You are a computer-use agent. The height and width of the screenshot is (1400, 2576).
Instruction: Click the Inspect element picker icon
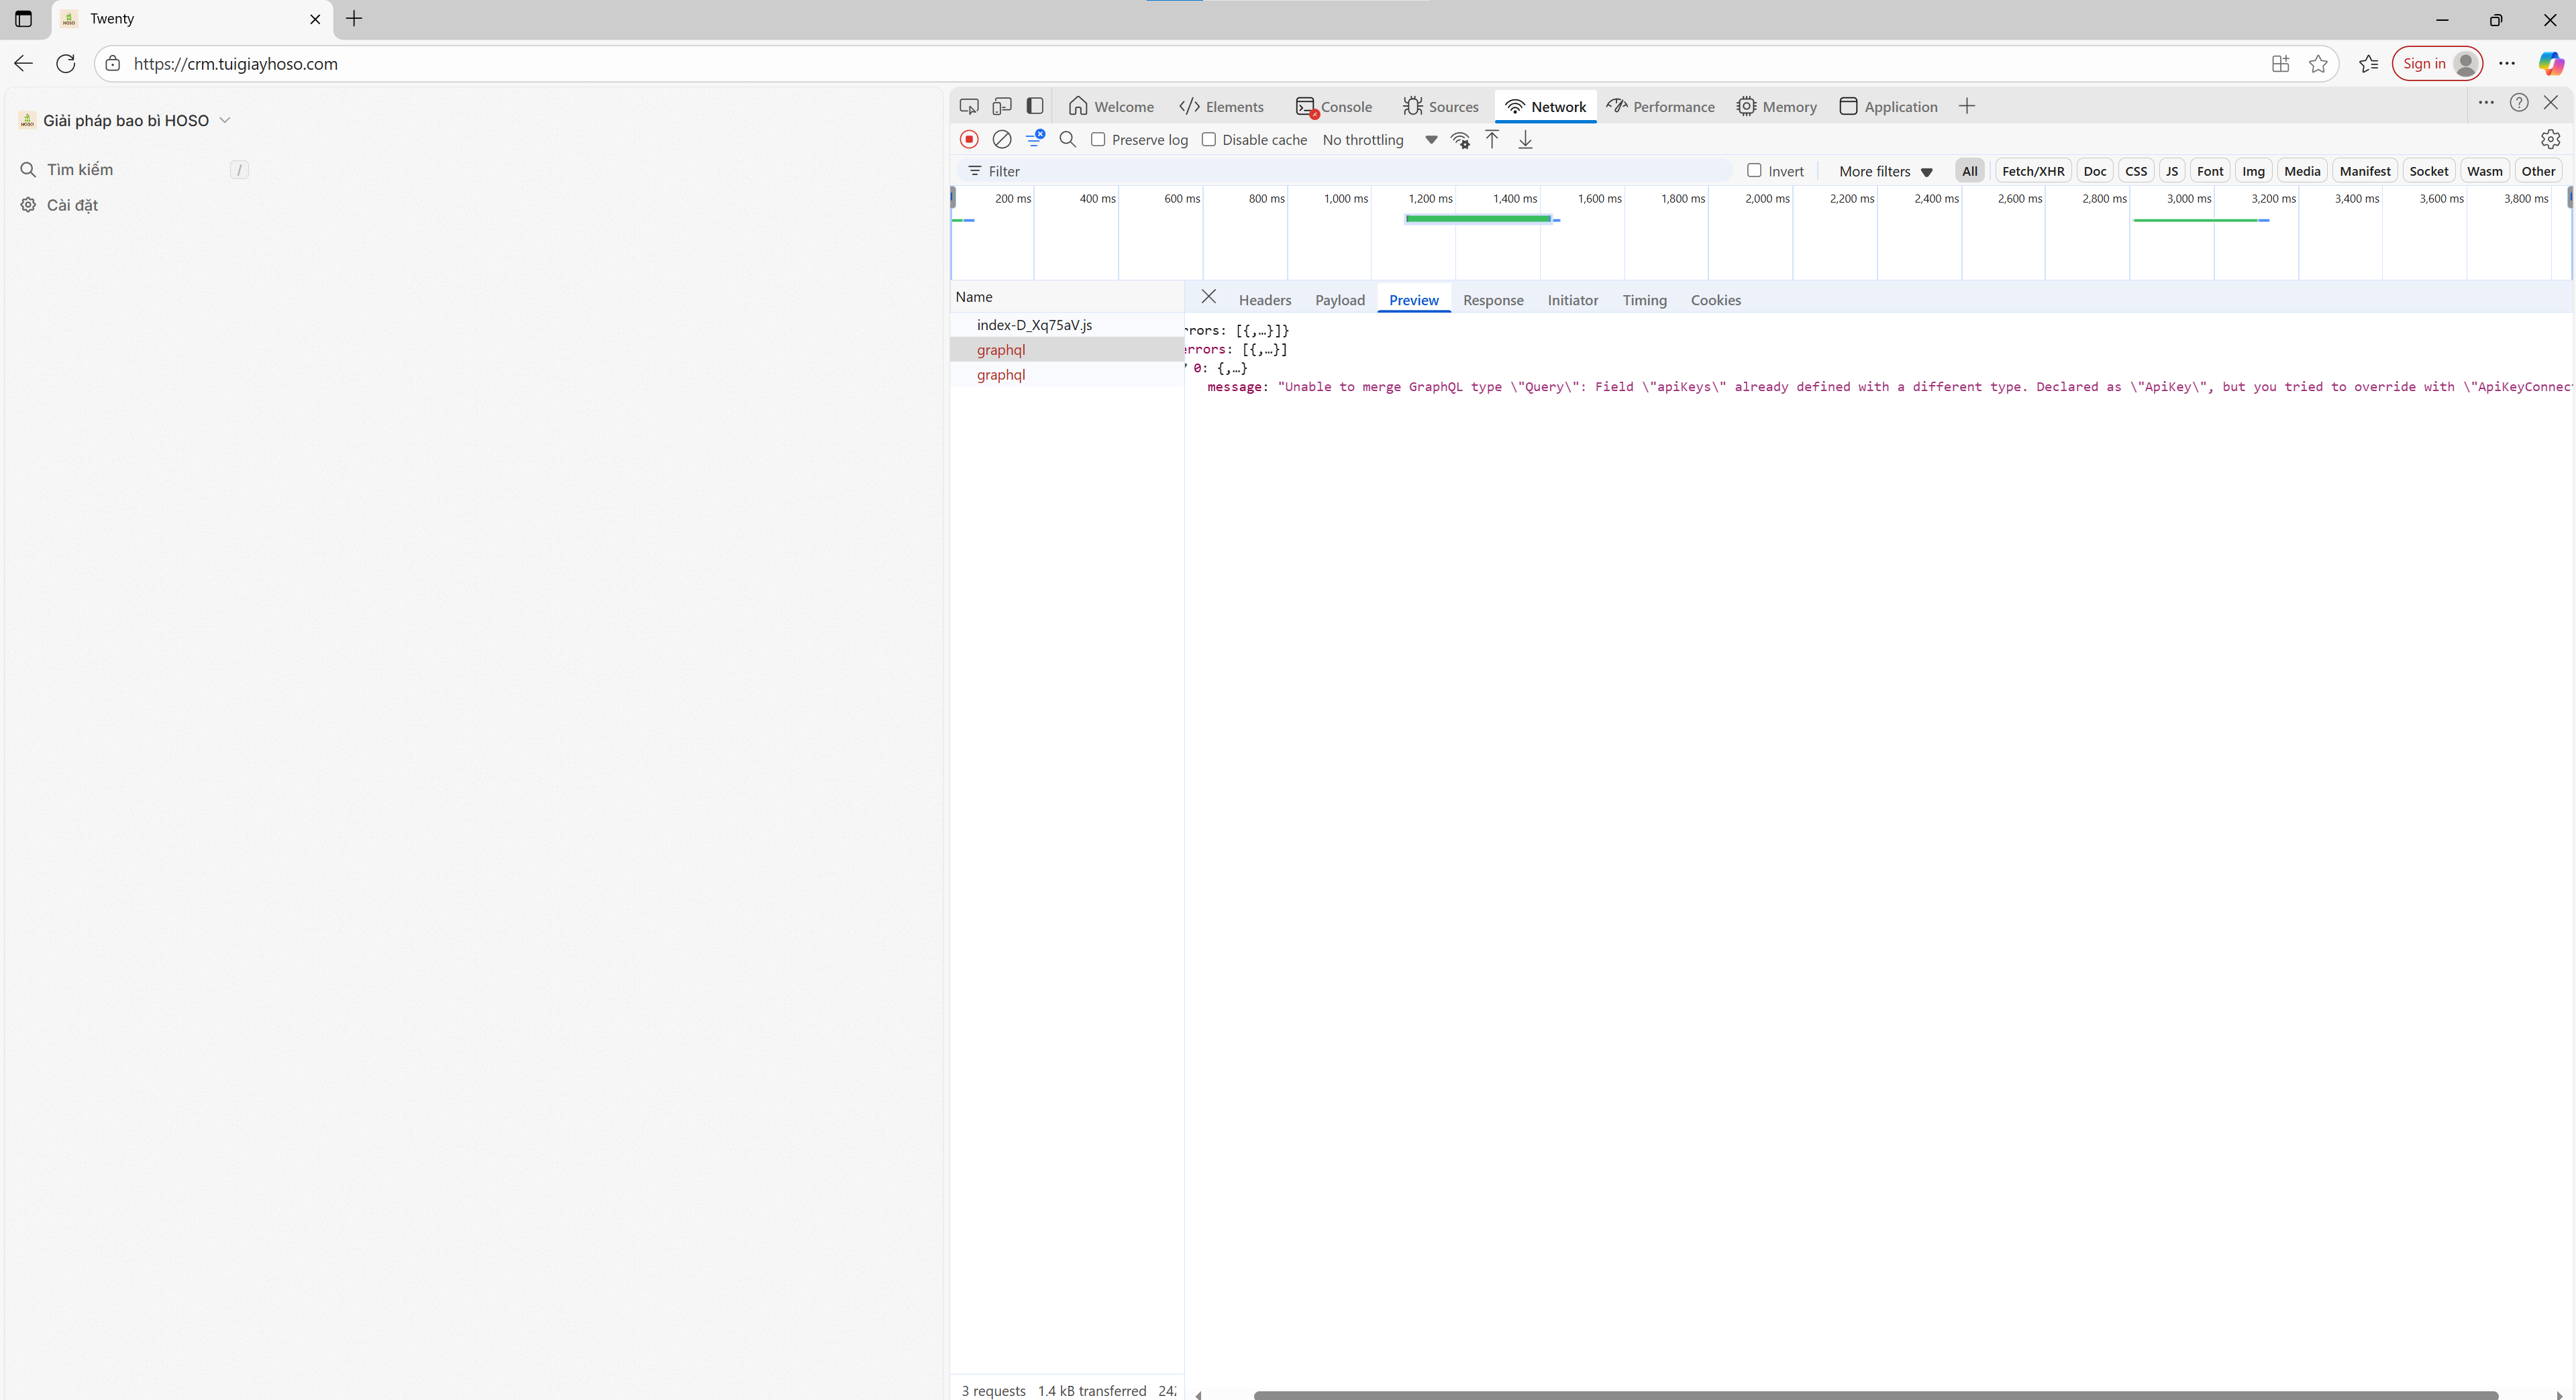[968, 106]
